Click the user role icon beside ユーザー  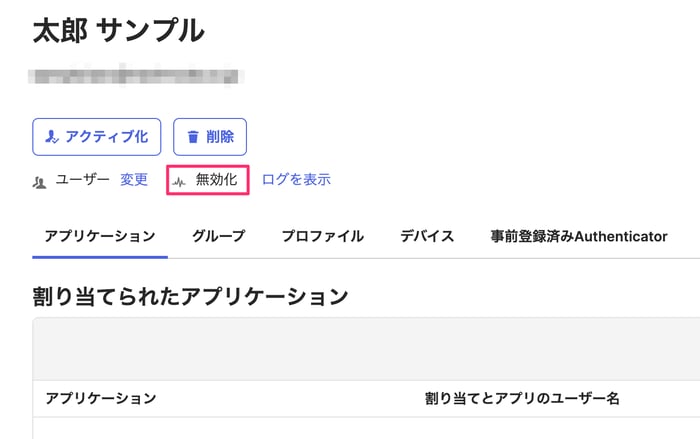click(39, 182)
